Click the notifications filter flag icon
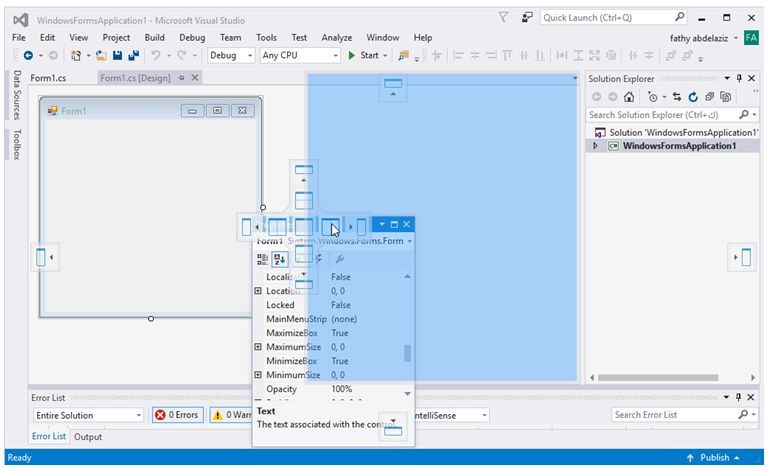The height and width of the screenshot is (467, 768). (503, 18)
